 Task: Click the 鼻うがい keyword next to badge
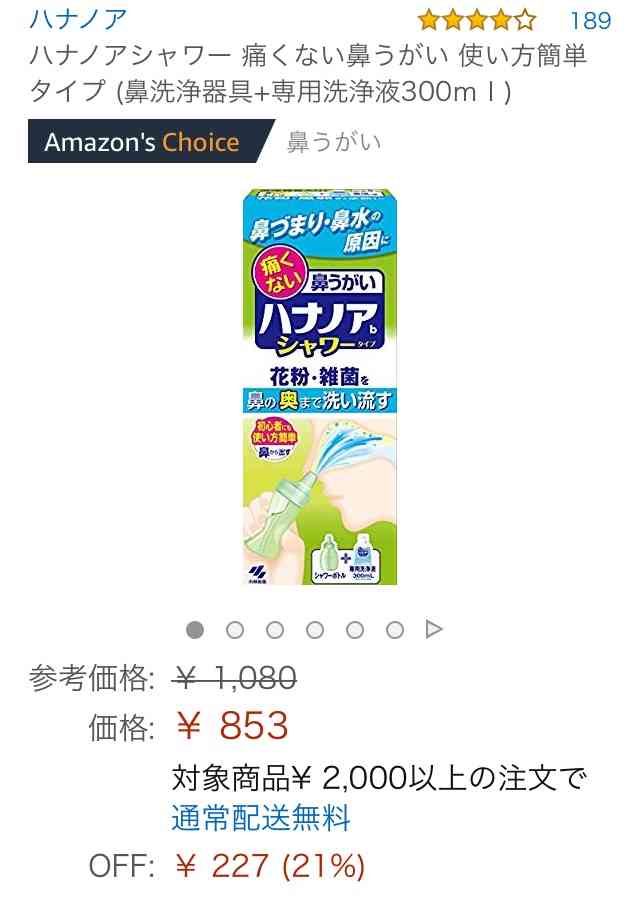tap(333, 142)
